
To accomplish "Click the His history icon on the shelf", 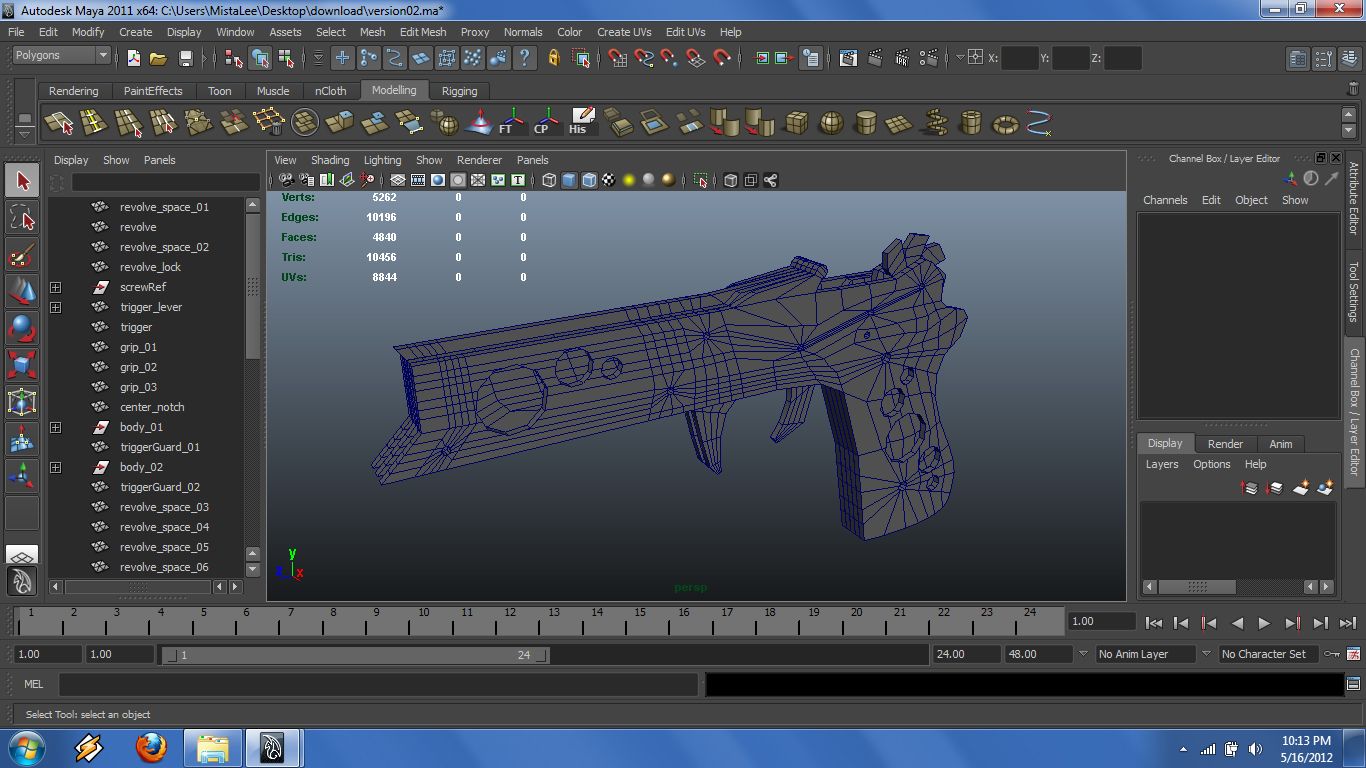I will click(x=582, y=121).
